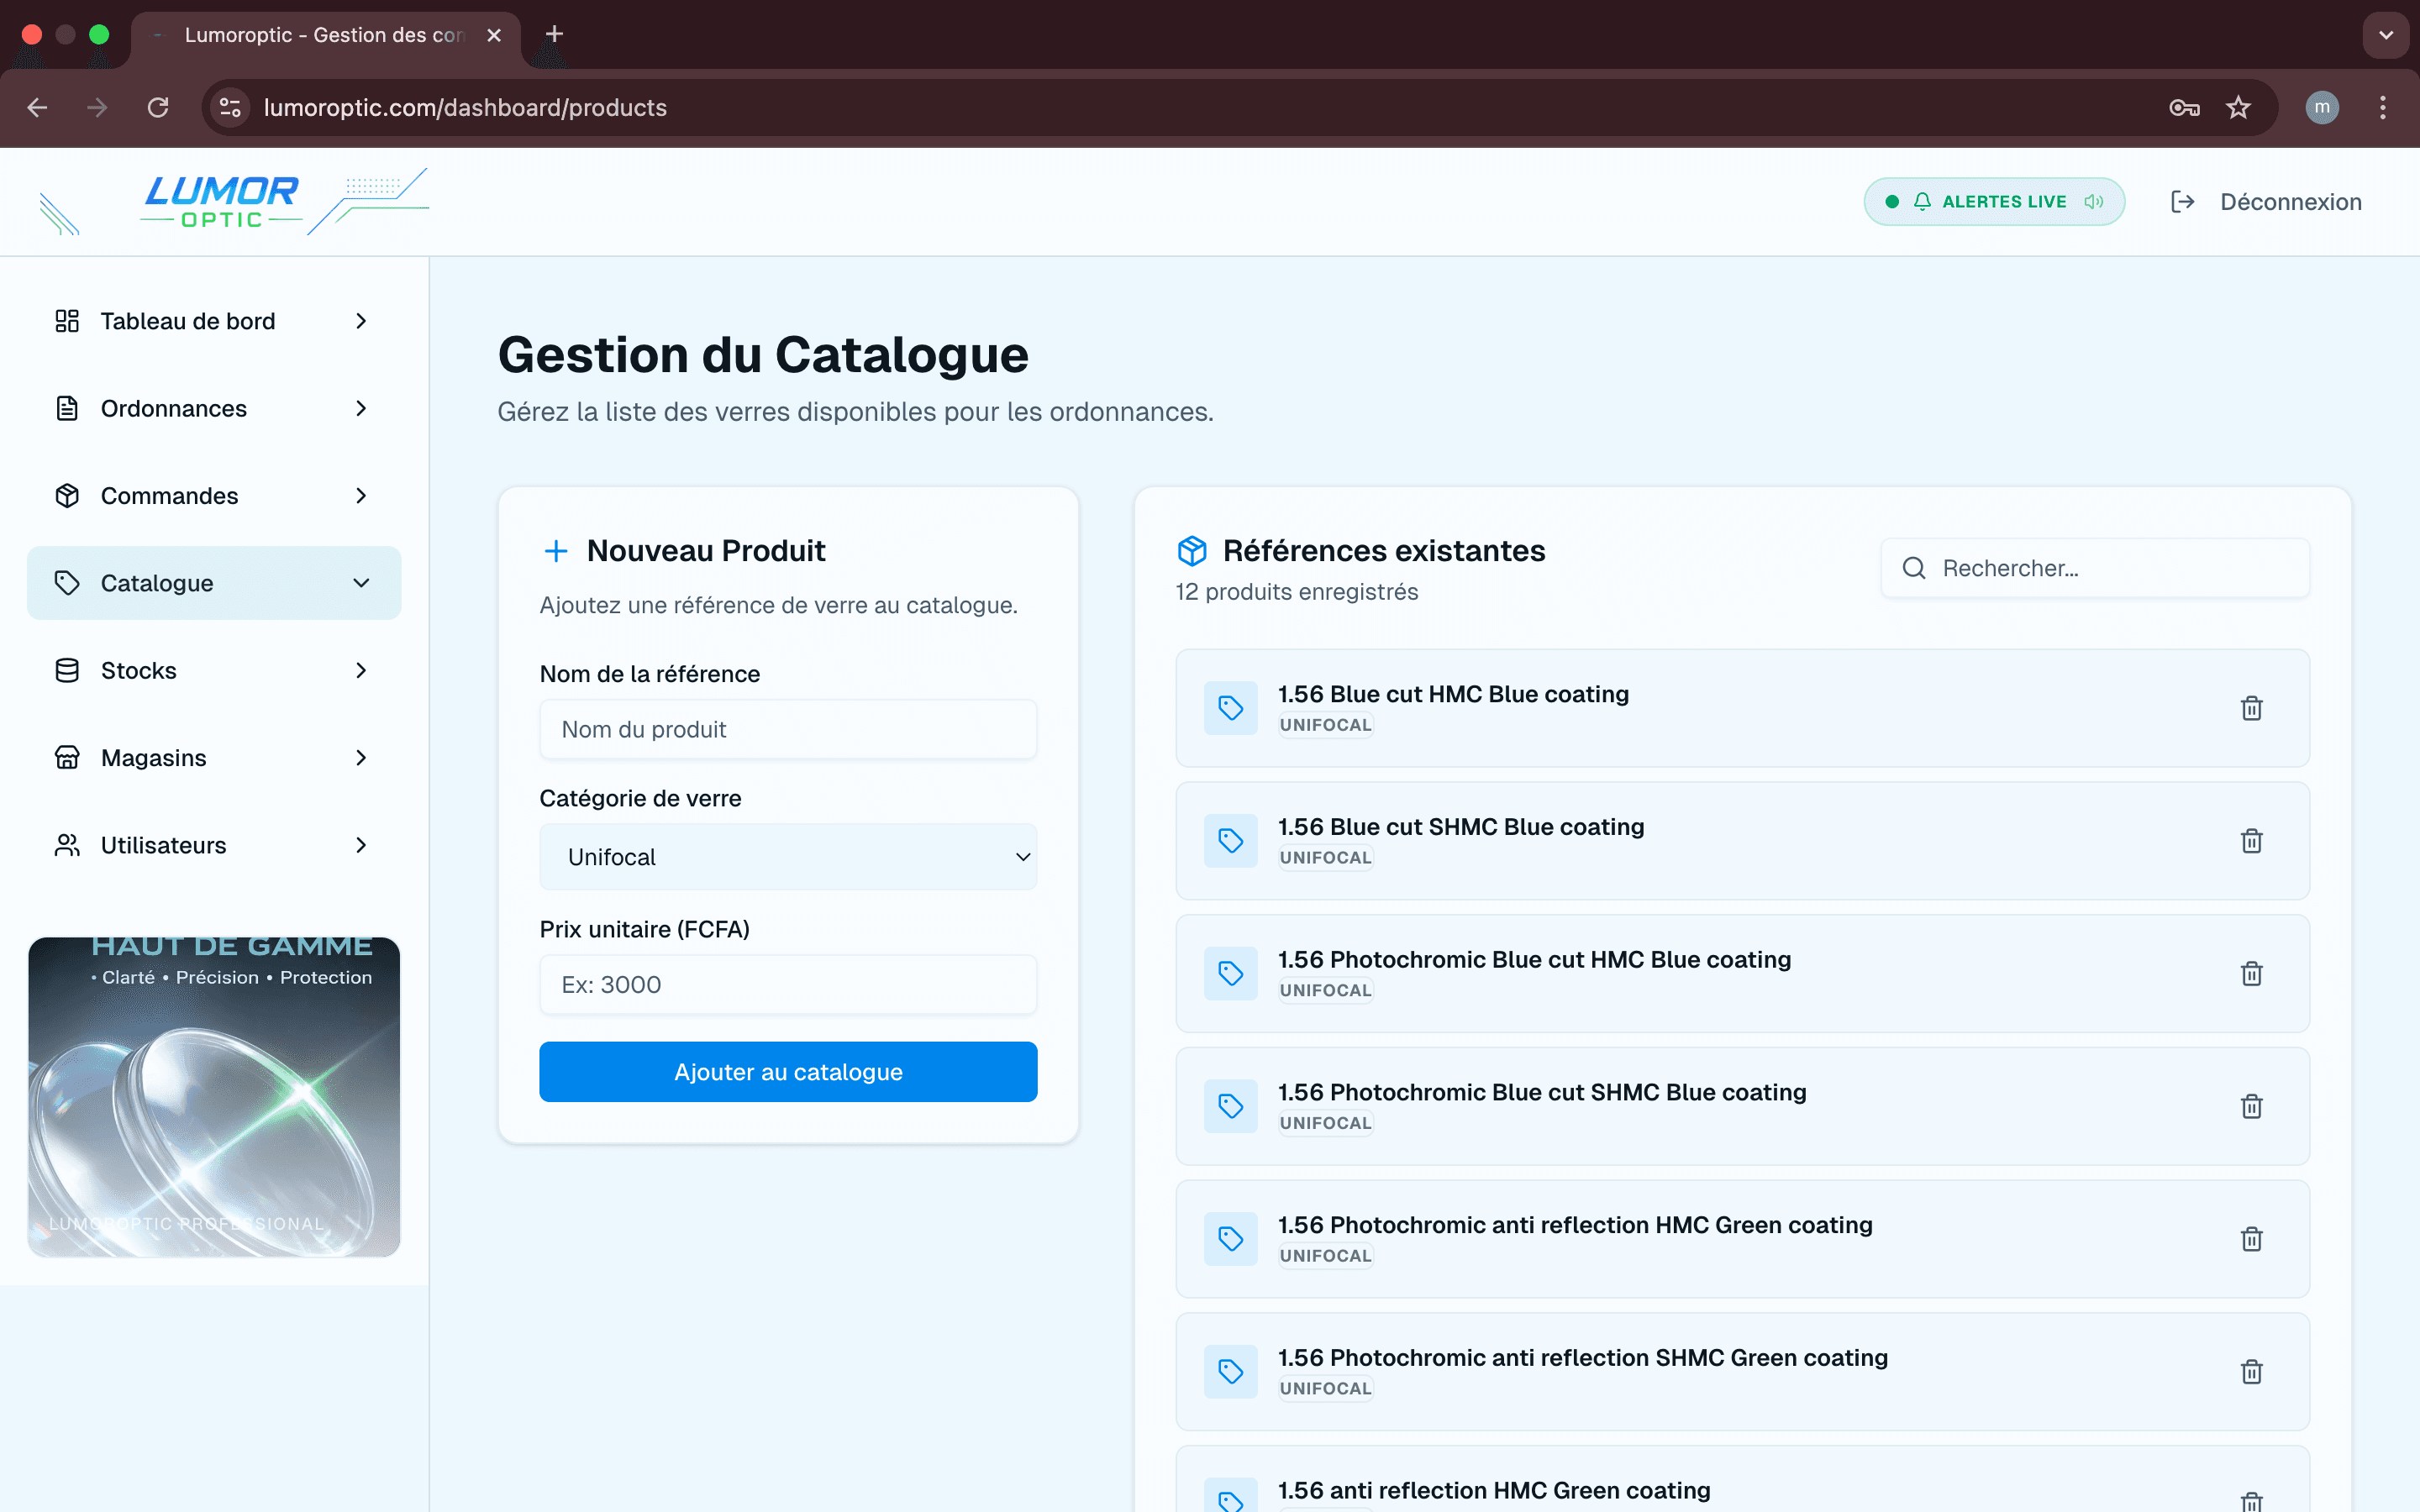Focus the Nom du produit field
Viewport: 2420px width, 1512px height.
[788, 729]
